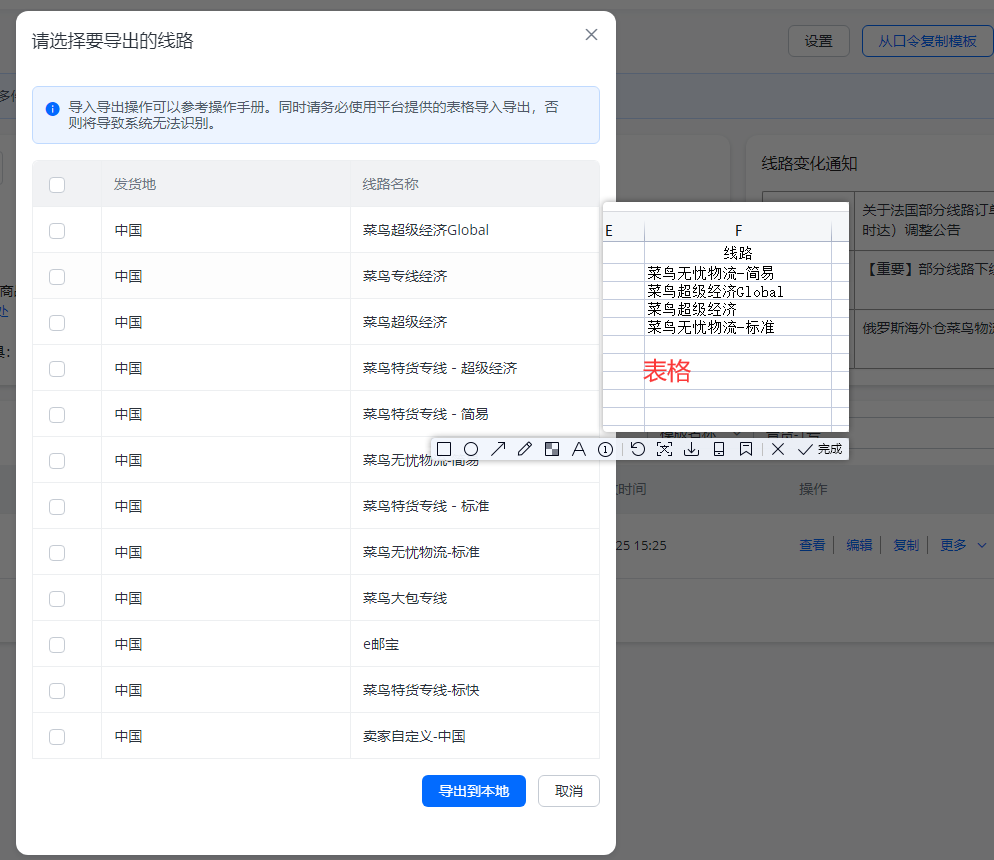Check the box for 菜鸟无忧物流-简易
The width and height of the screenshot is (994, 860).
click(57, 461)
